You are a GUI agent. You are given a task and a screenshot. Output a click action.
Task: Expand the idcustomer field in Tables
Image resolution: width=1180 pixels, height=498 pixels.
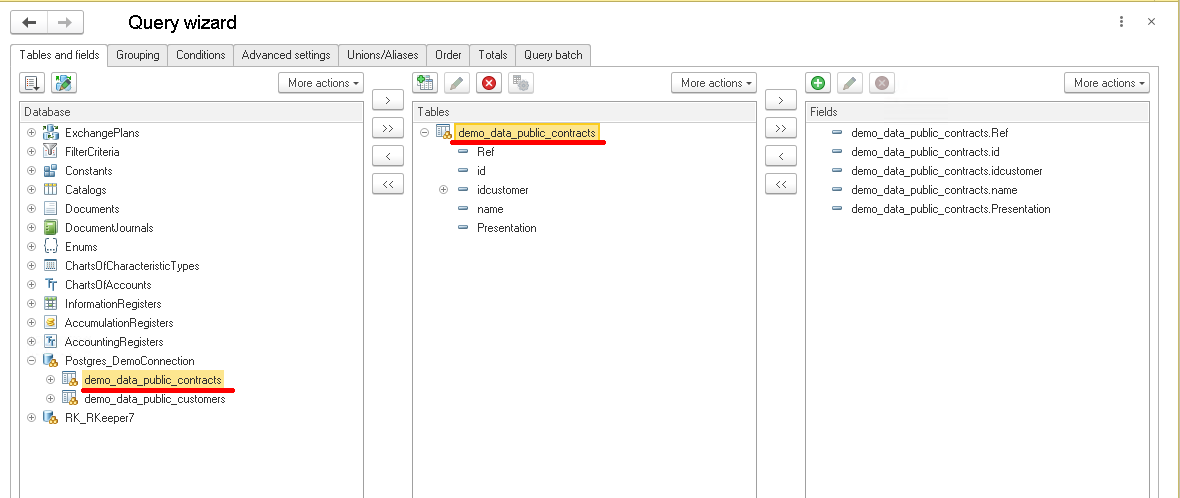pyautogui.click(x=443, y=190)
